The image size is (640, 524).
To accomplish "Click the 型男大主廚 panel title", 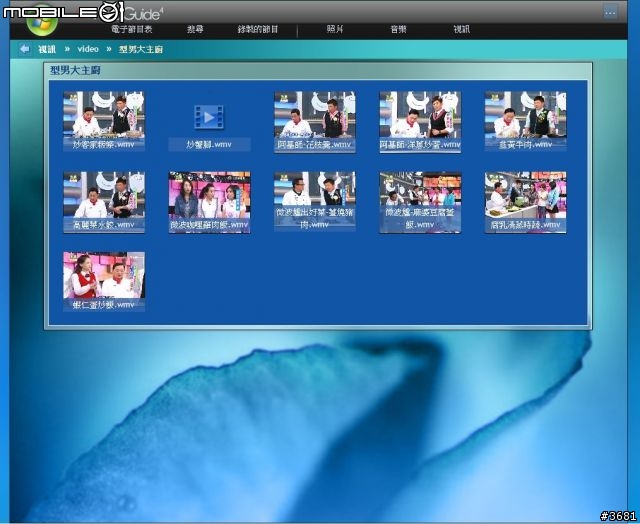I will [x=75, y=70].
